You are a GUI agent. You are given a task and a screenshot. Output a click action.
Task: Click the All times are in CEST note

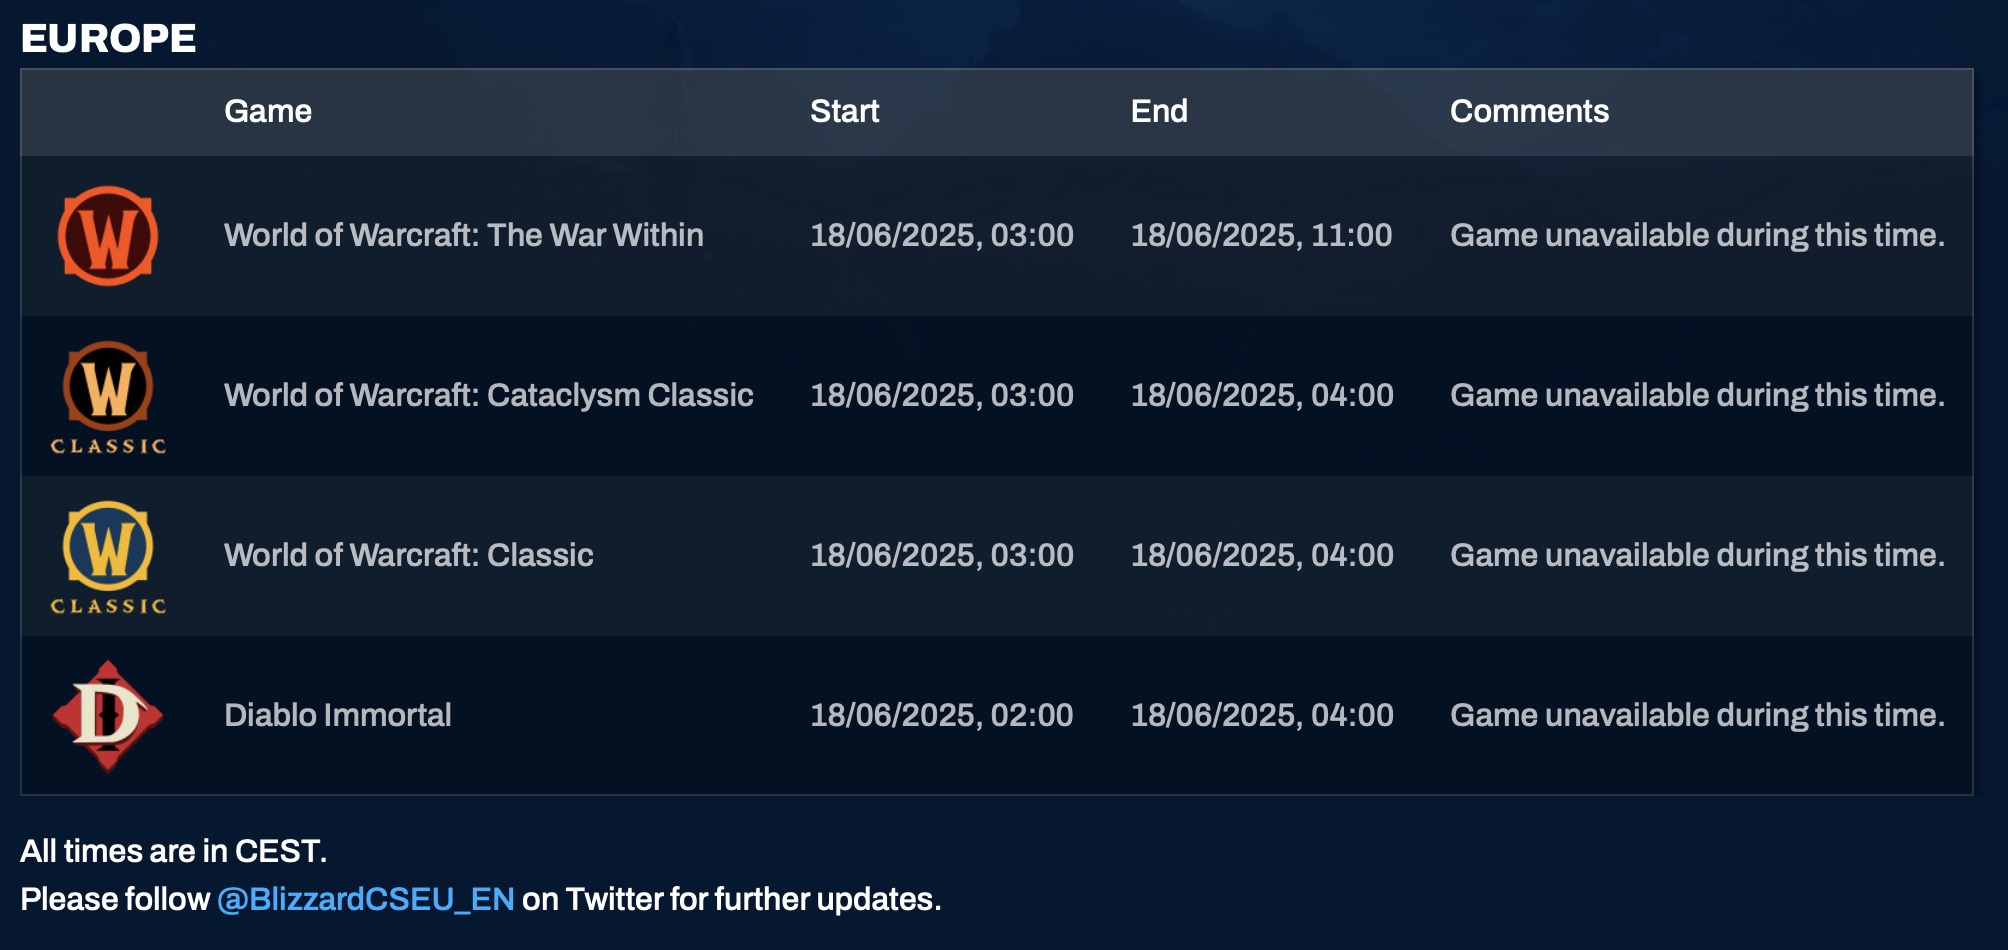[x=174, y=851]
